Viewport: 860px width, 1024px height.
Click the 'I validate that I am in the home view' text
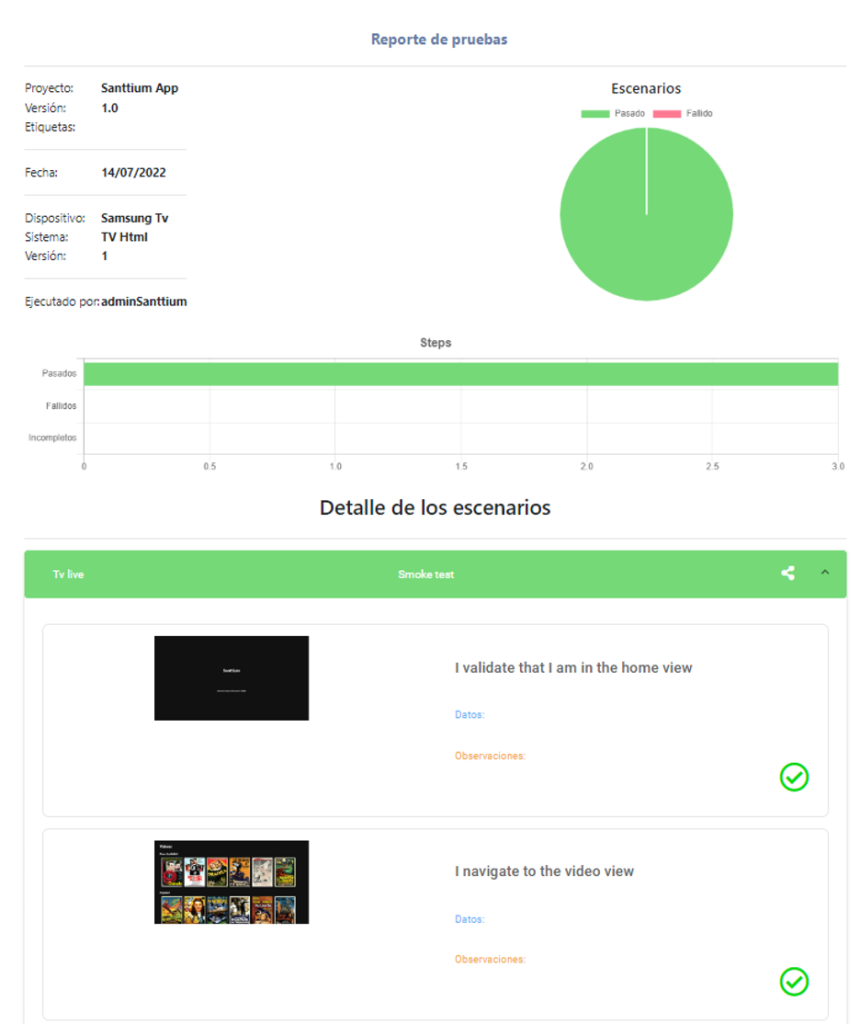[573, 667]
